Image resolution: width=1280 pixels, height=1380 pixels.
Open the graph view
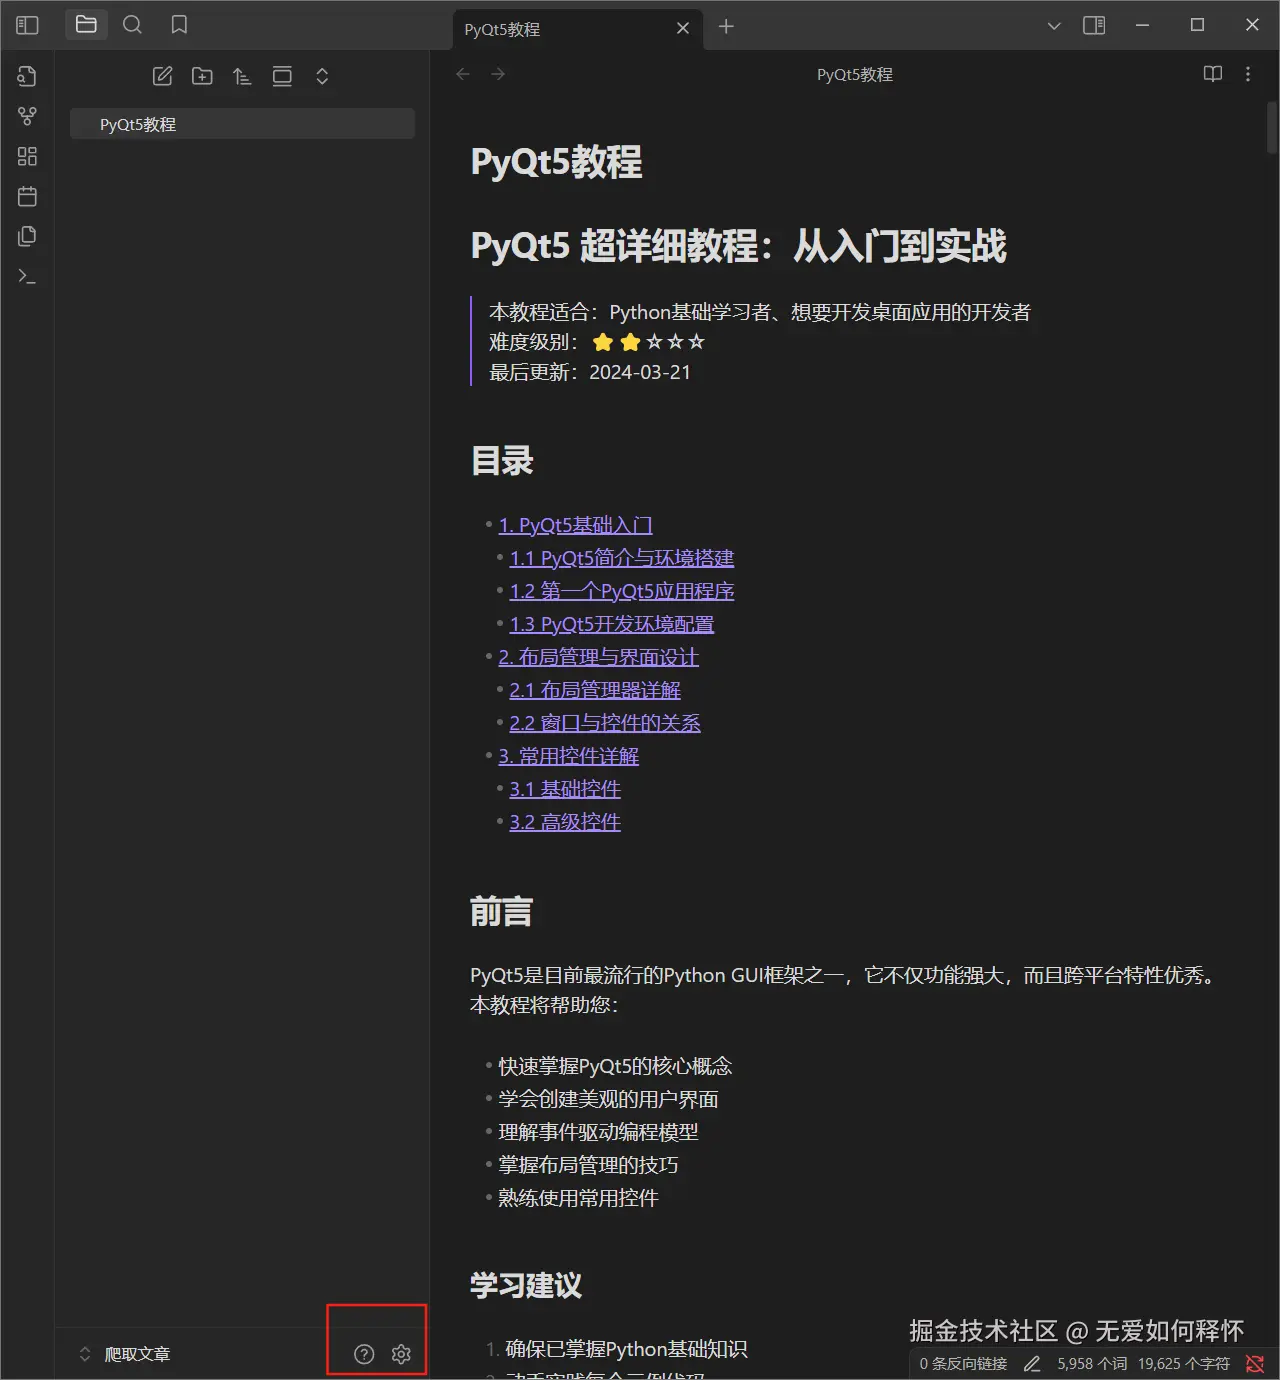[x=27, y=116]
